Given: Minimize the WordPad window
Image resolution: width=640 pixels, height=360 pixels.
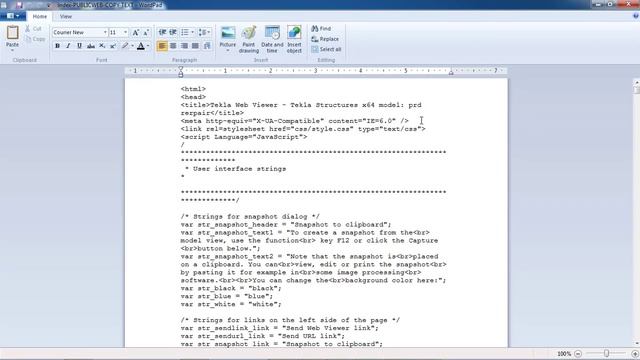Looking at the screenshot, I should pyautogui.click(x=598, y=4).
